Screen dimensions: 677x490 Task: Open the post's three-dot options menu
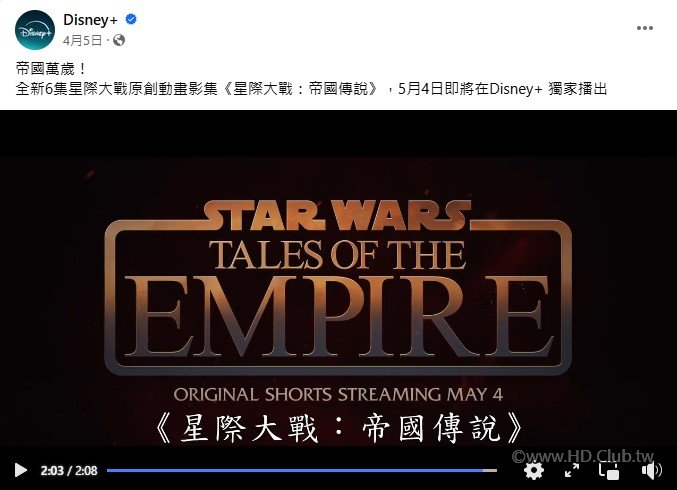click(x=645, y=28)
